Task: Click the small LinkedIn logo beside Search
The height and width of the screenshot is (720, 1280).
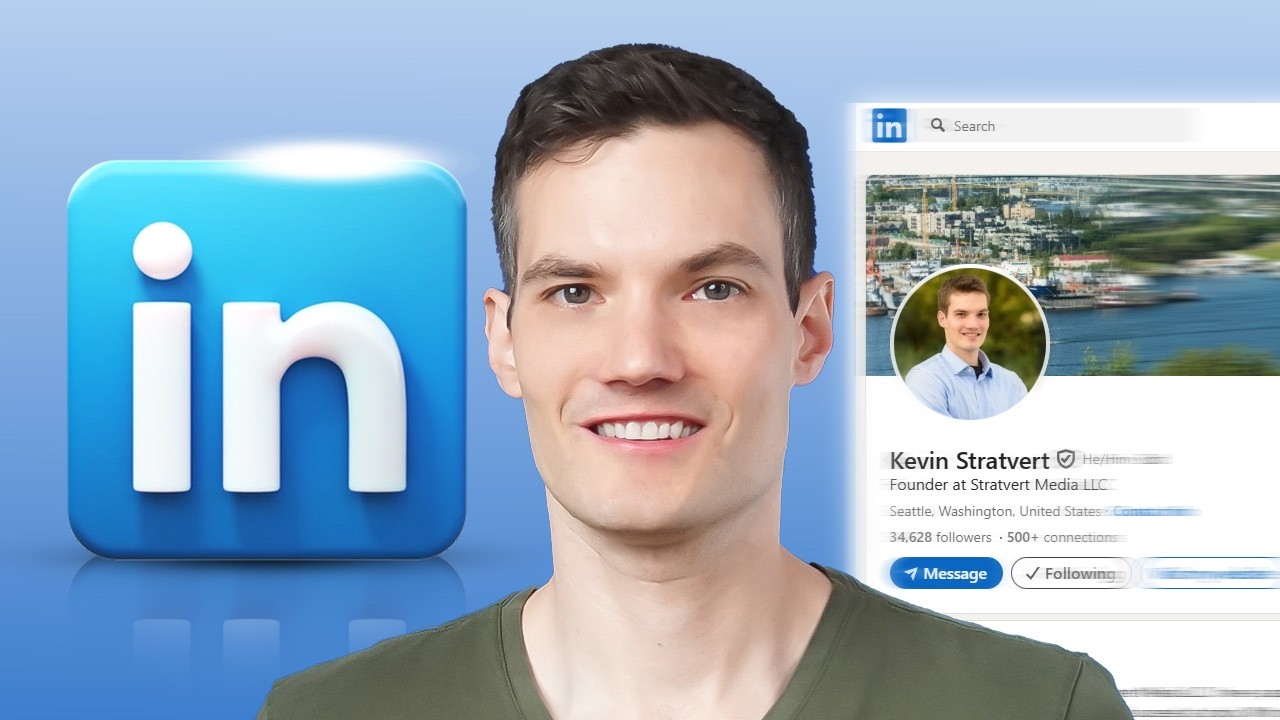Action: 889,126
